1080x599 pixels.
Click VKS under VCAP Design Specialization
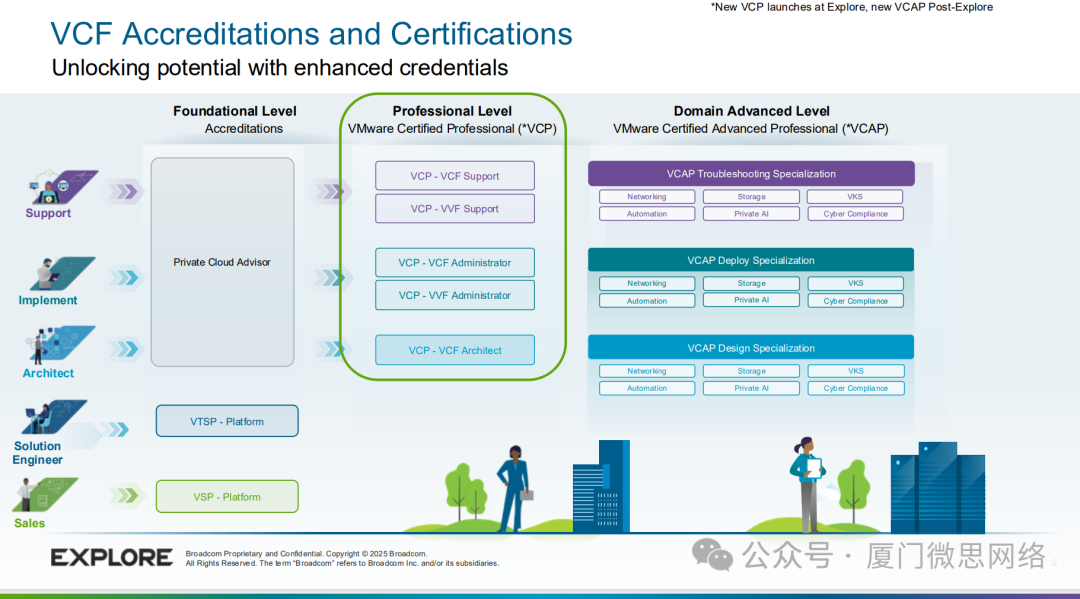coord(856,370)
